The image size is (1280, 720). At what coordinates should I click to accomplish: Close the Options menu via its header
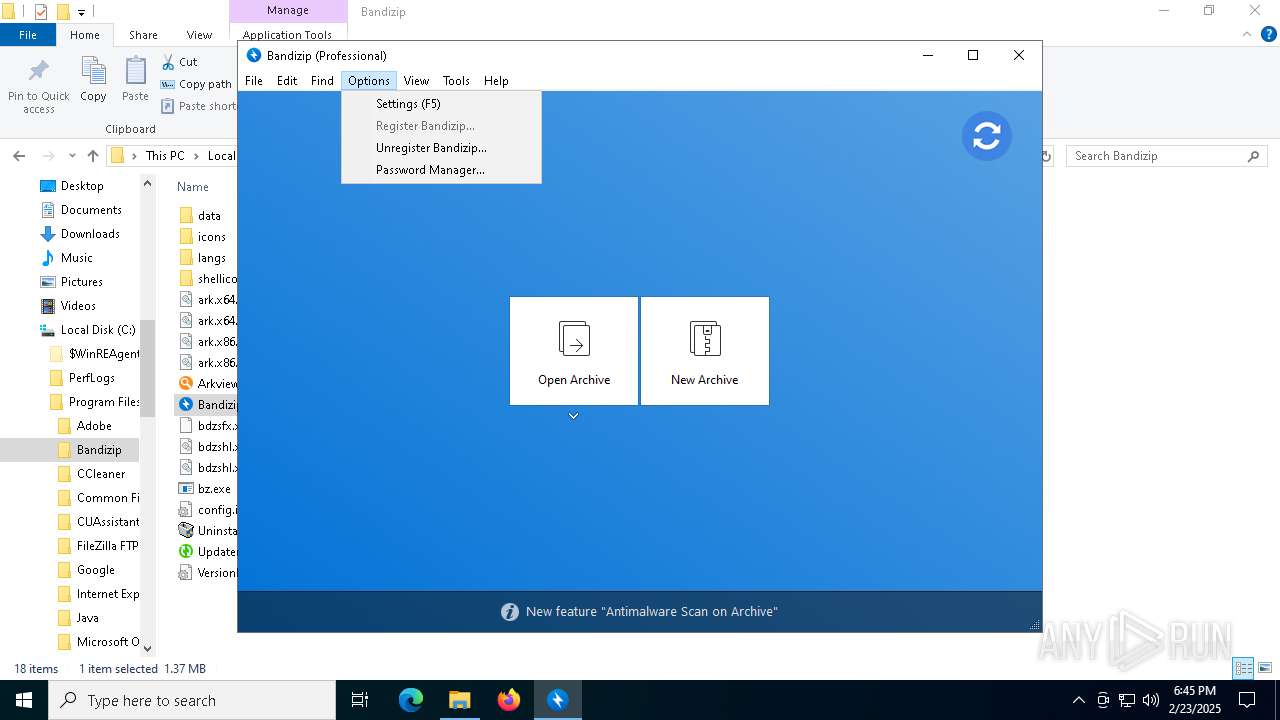click(x=369, y=81)
